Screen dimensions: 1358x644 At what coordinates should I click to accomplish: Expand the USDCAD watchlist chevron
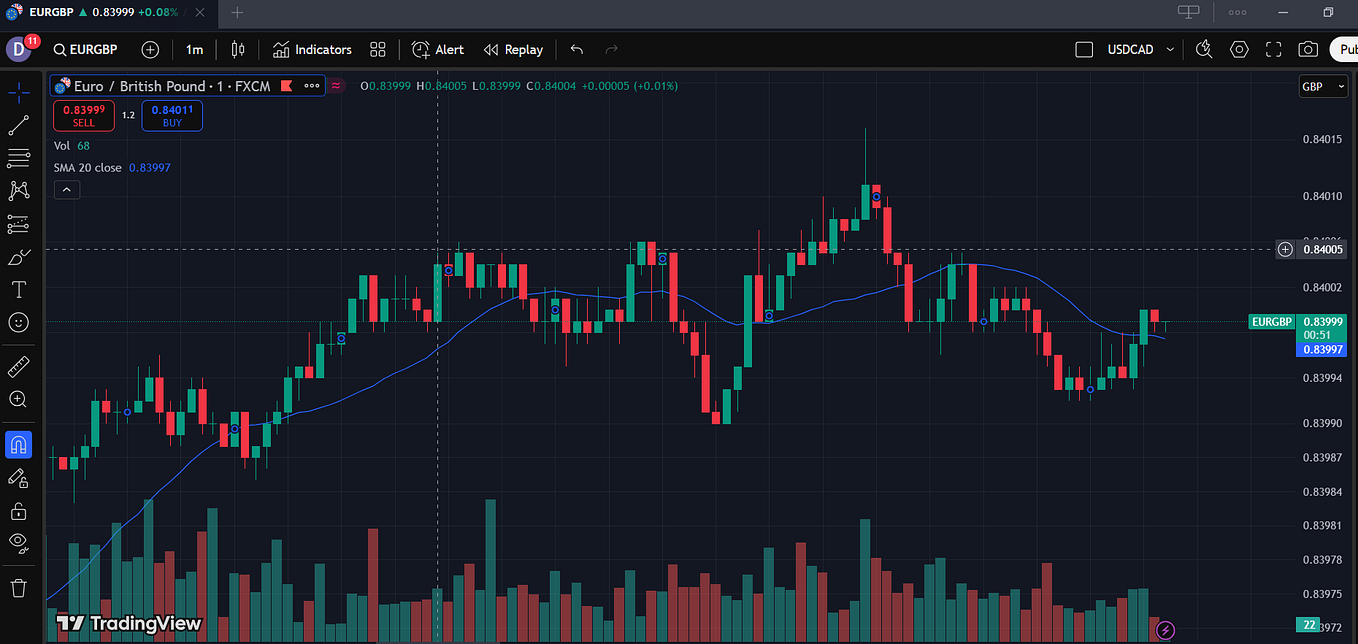click(x=1170, y=49)
